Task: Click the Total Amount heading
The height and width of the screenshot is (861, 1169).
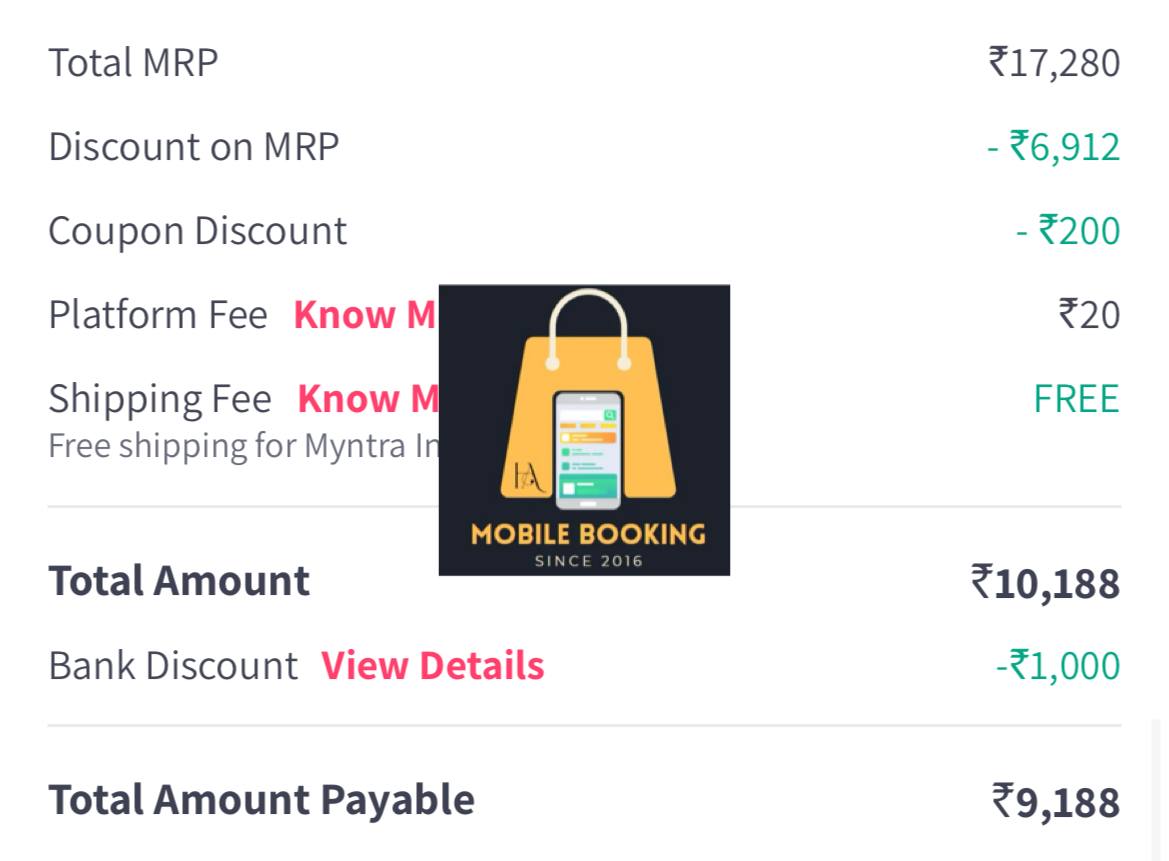Action: 179,581
